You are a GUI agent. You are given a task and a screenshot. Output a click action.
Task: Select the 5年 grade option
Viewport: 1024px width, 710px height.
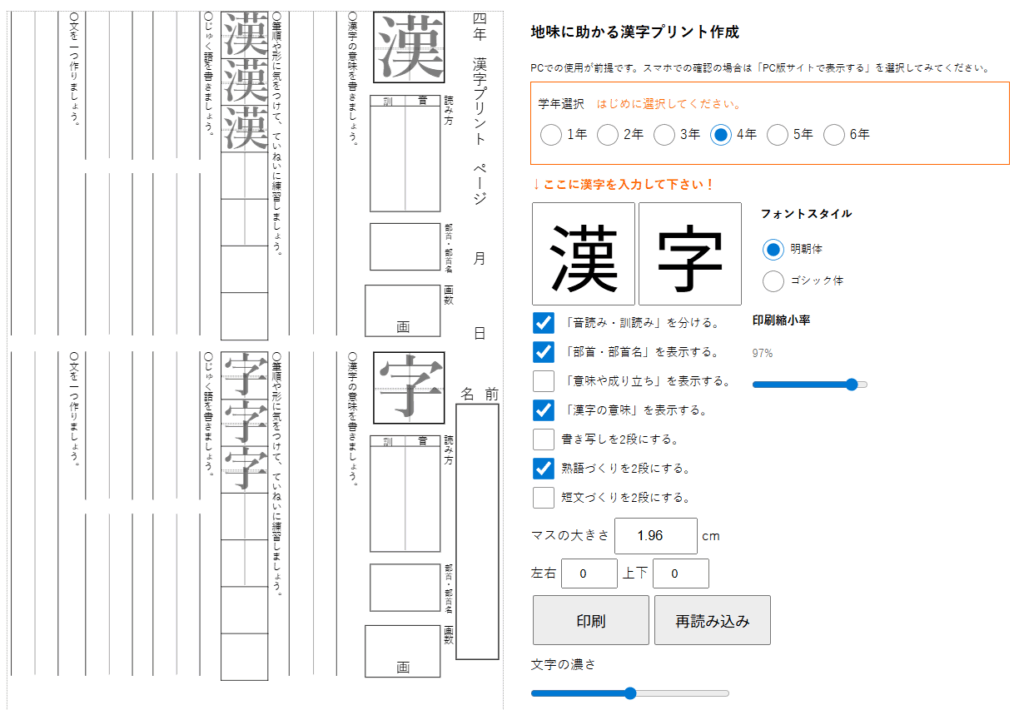[778, 135]
